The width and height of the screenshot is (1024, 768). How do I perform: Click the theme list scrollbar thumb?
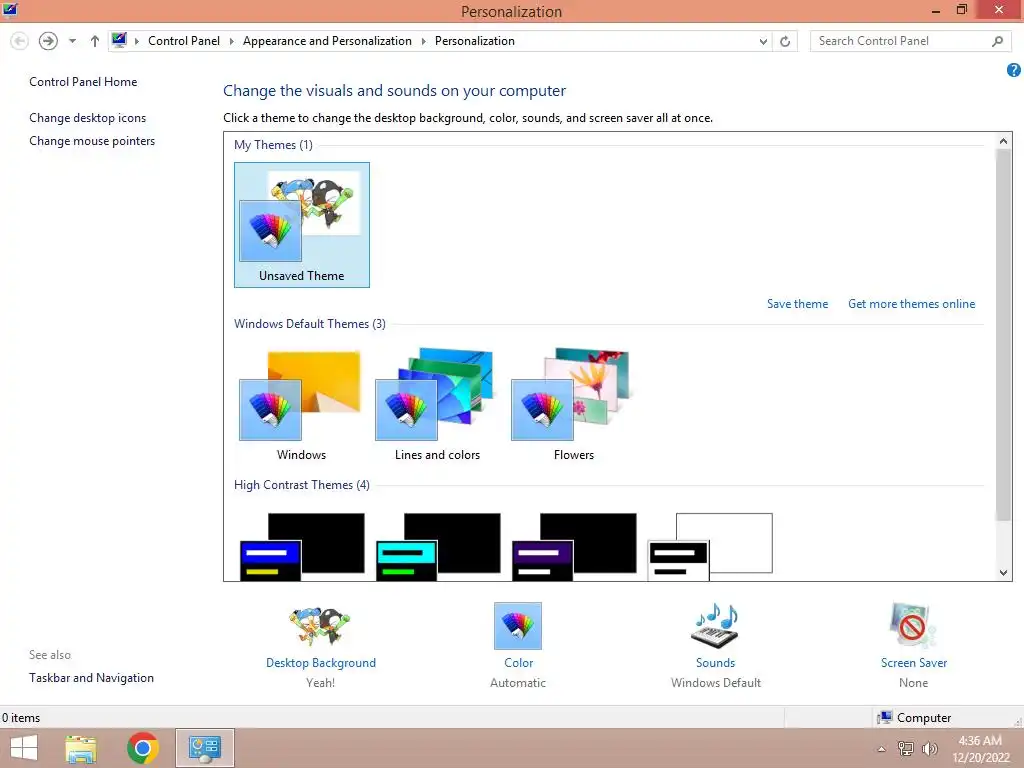click(1003, 334)
